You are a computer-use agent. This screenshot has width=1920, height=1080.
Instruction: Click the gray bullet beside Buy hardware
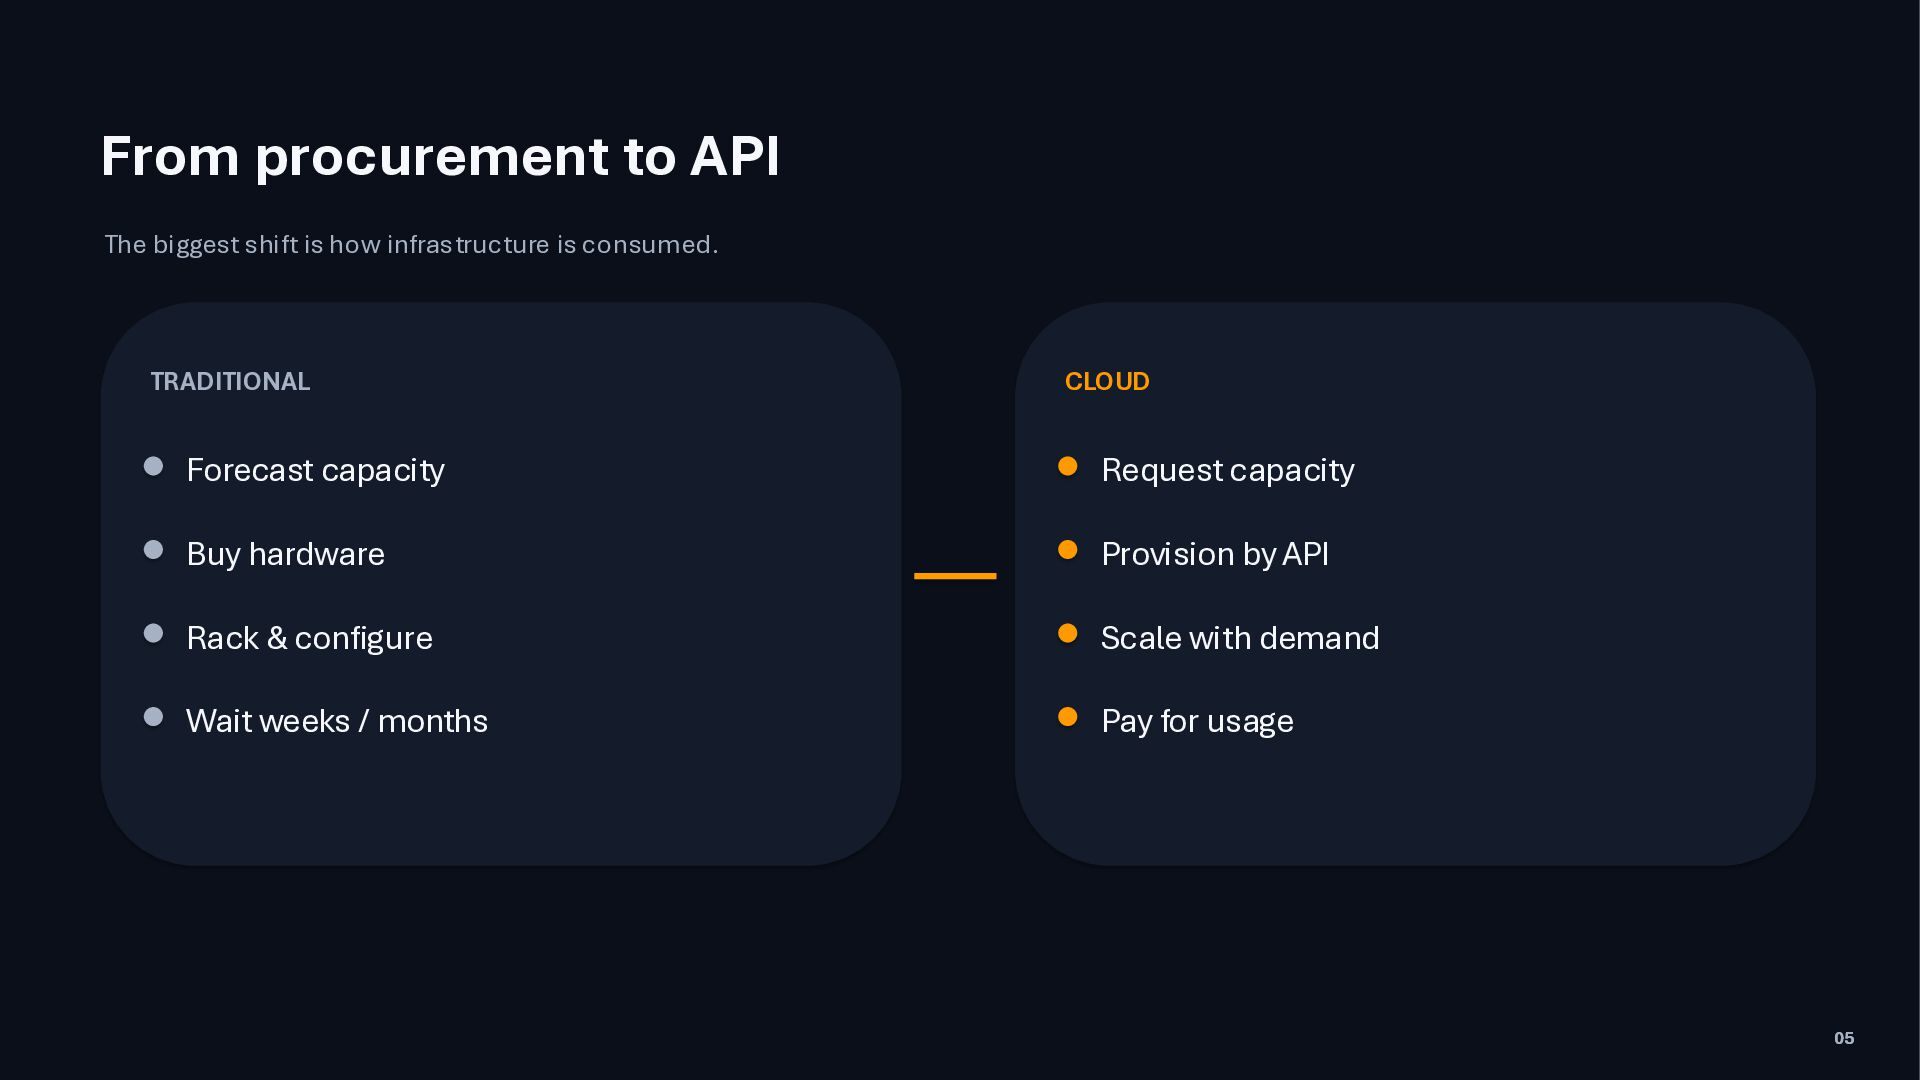point(153,550)
